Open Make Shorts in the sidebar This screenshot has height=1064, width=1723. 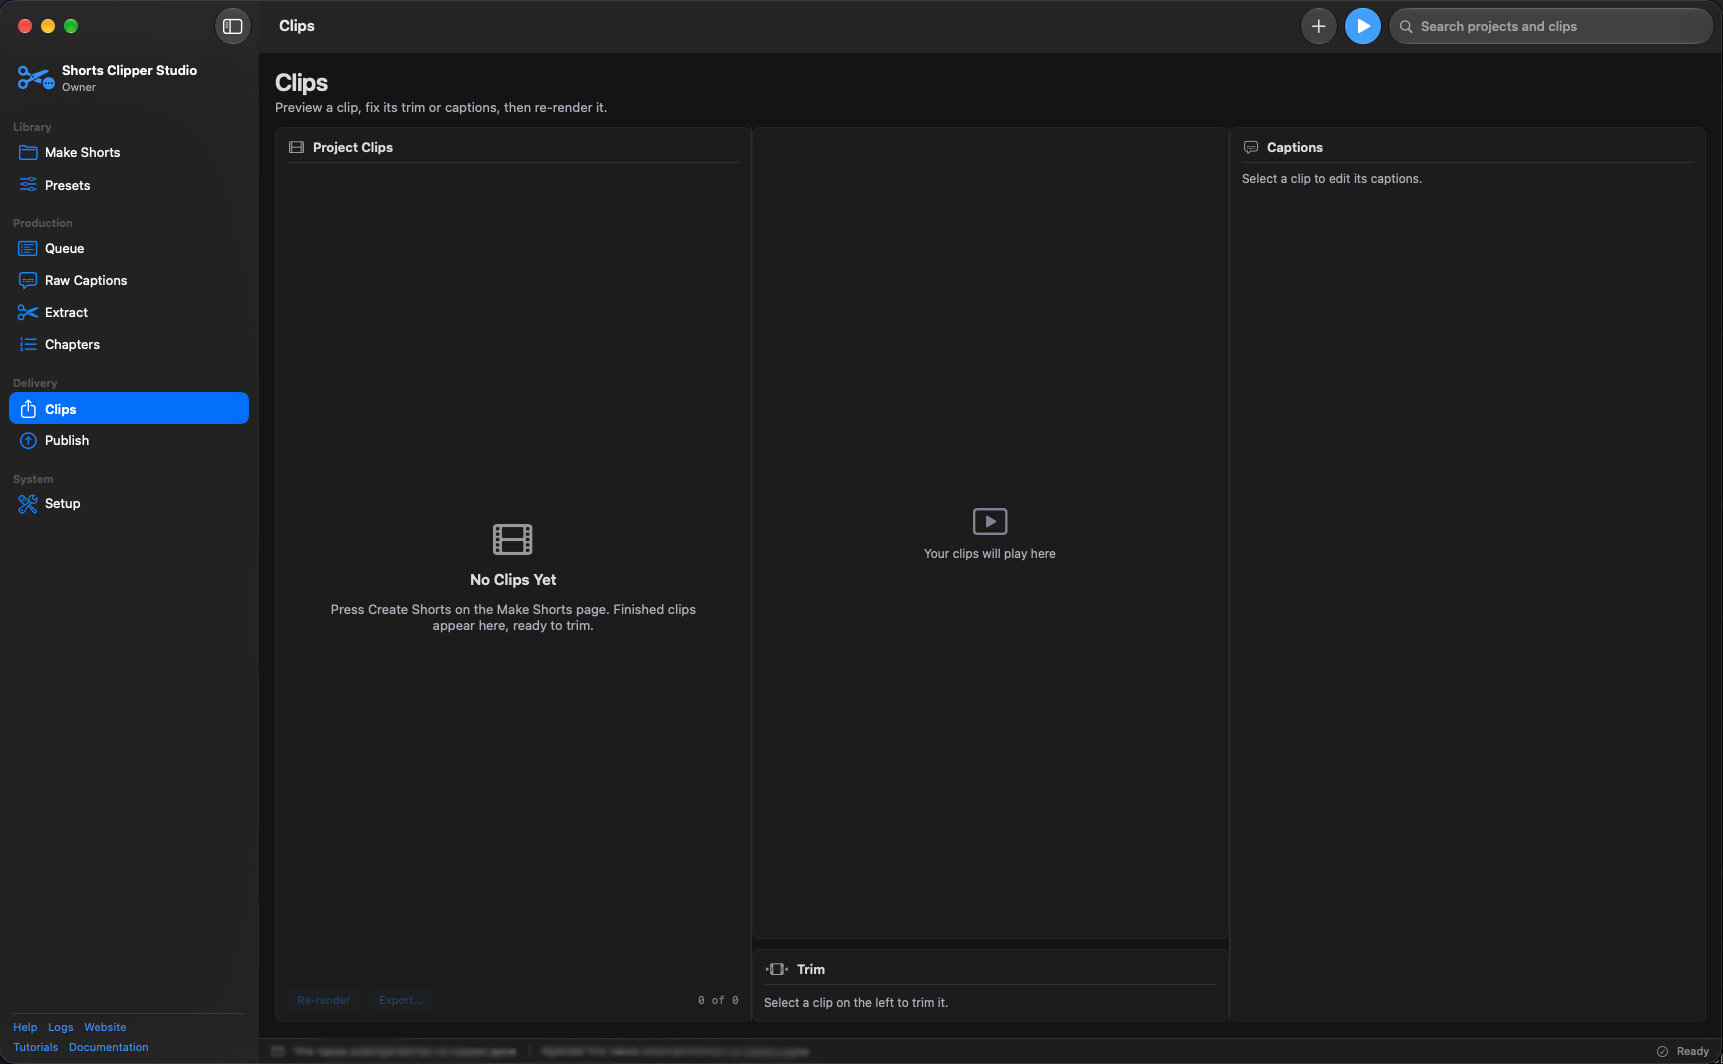pos(129,152)
